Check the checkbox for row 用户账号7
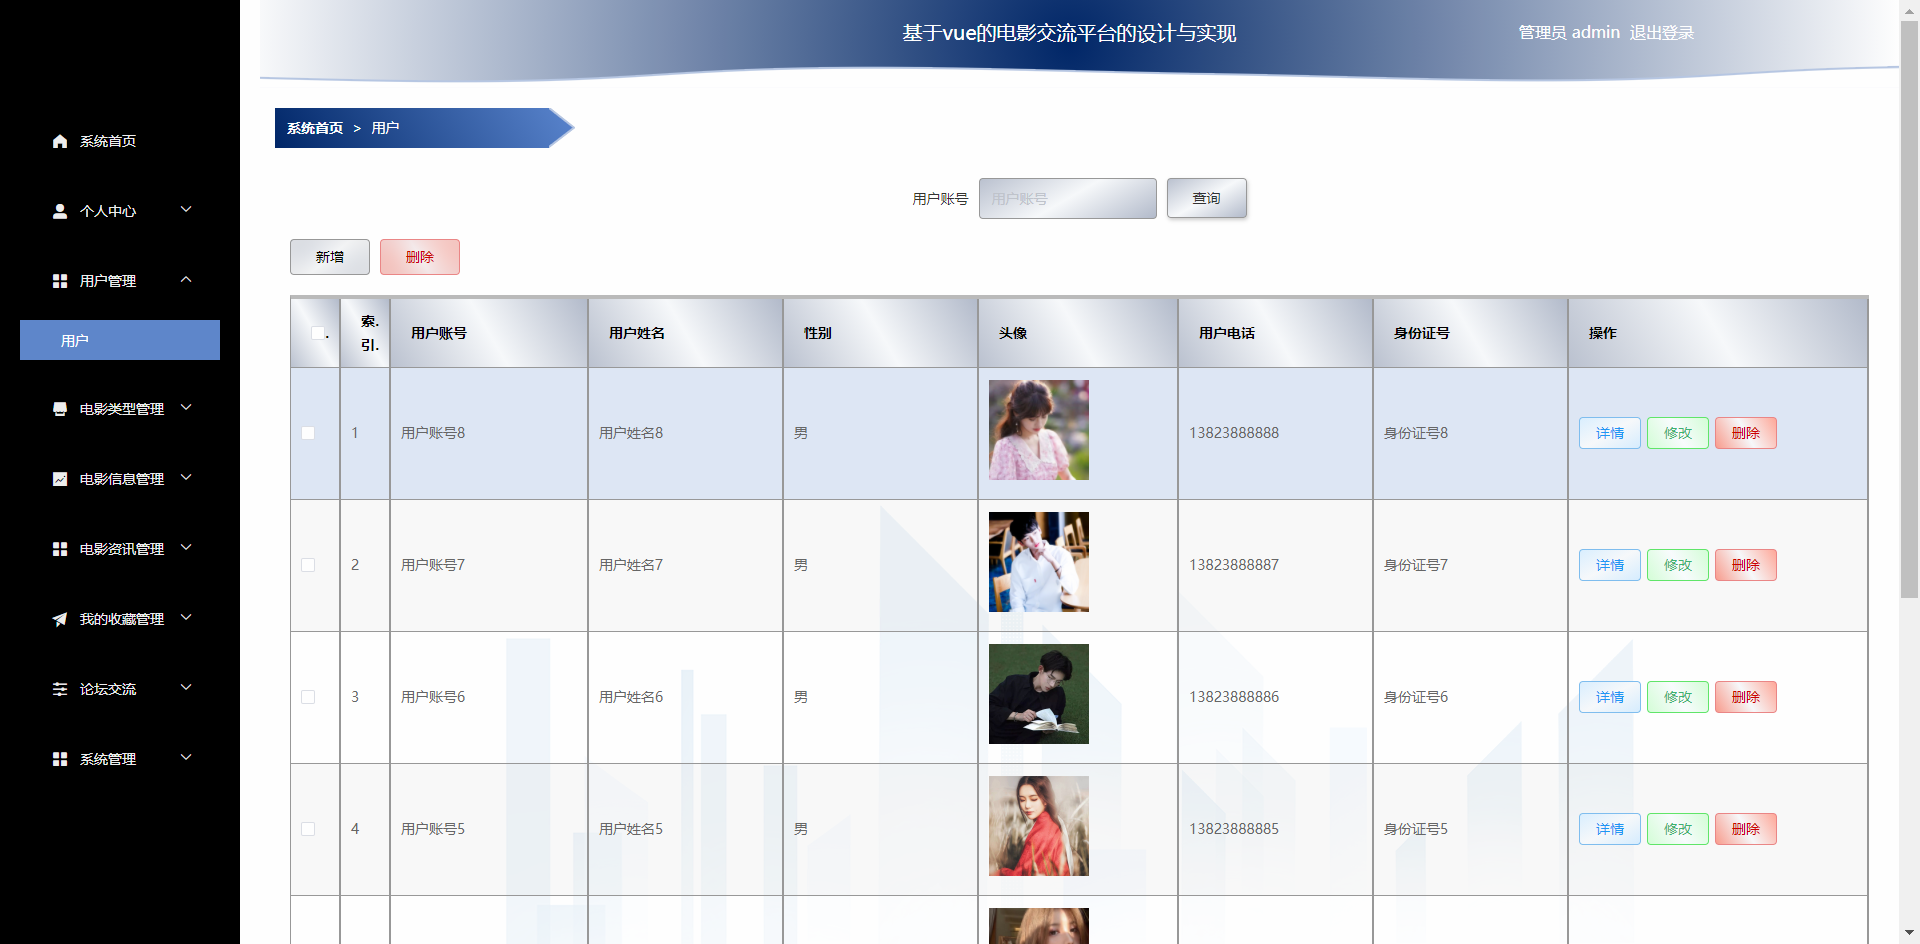This screenshot has width=1920, height=944. click(308, 565)
